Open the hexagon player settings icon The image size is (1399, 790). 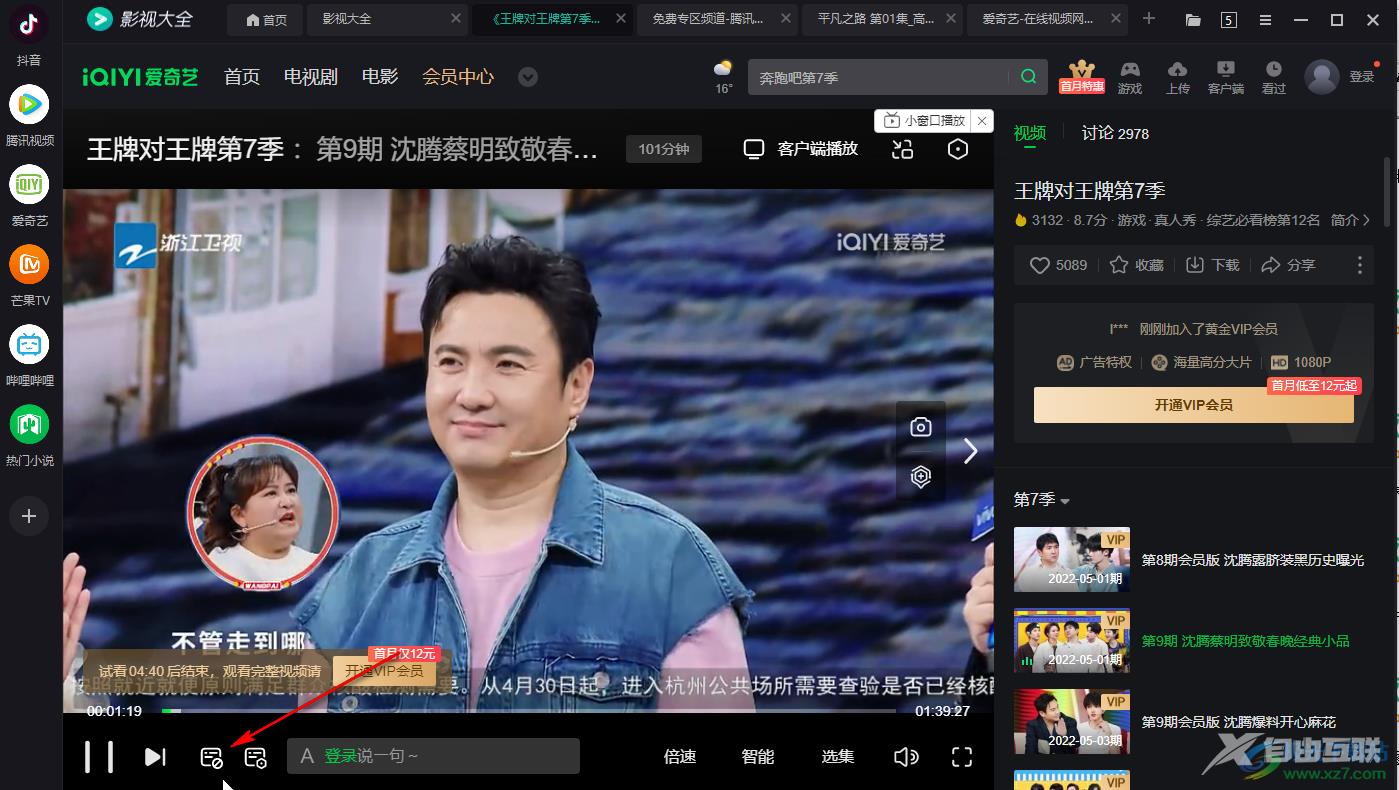[x=958, y=149]
